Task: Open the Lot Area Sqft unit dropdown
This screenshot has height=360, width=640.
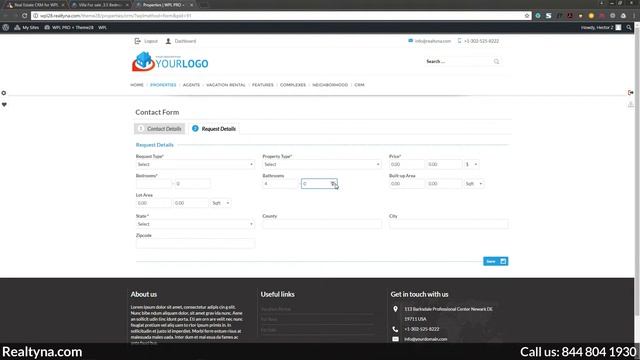Action: (x=221, y=203)
